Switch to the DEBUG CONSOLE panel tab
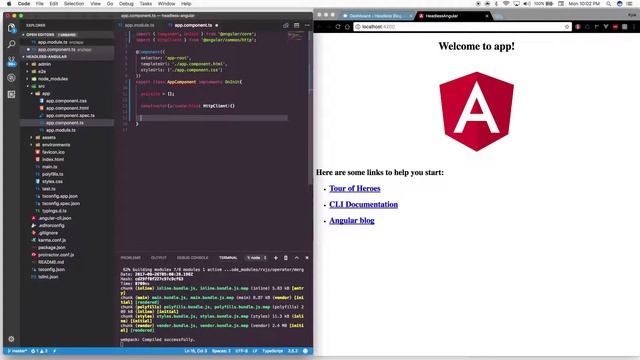The image size is (640, 360). tap(192, 258)
